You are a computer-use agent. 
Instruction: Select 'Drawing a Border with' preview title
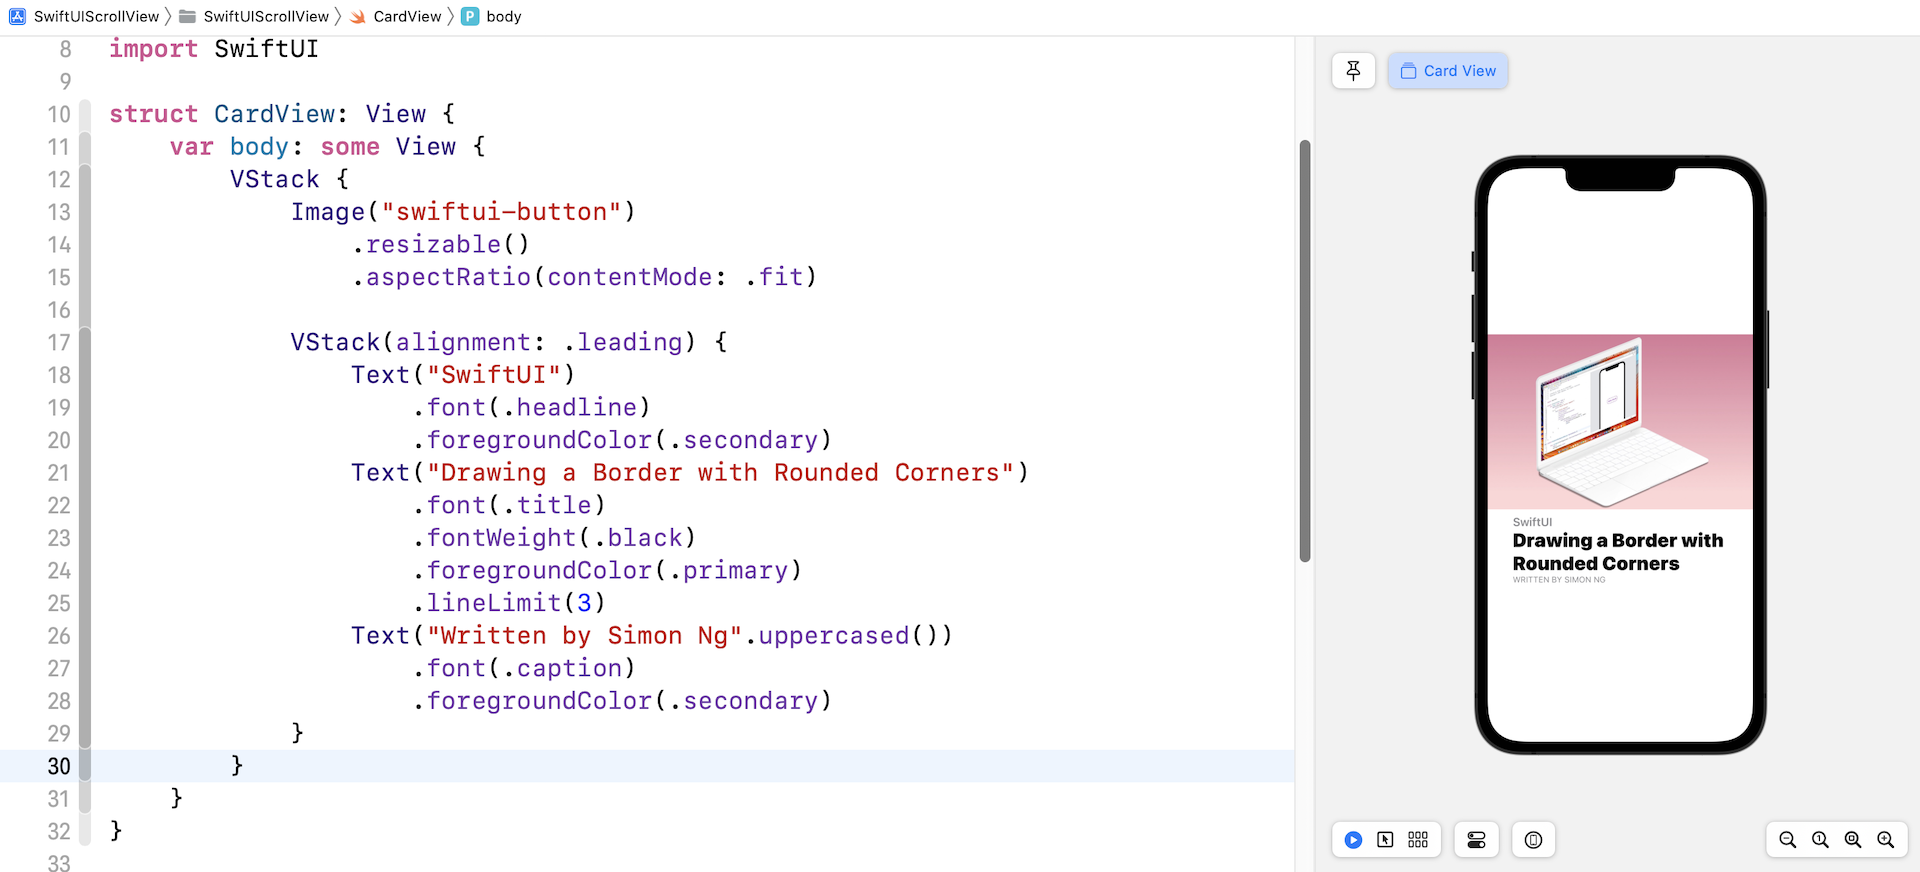(1618, 541)
